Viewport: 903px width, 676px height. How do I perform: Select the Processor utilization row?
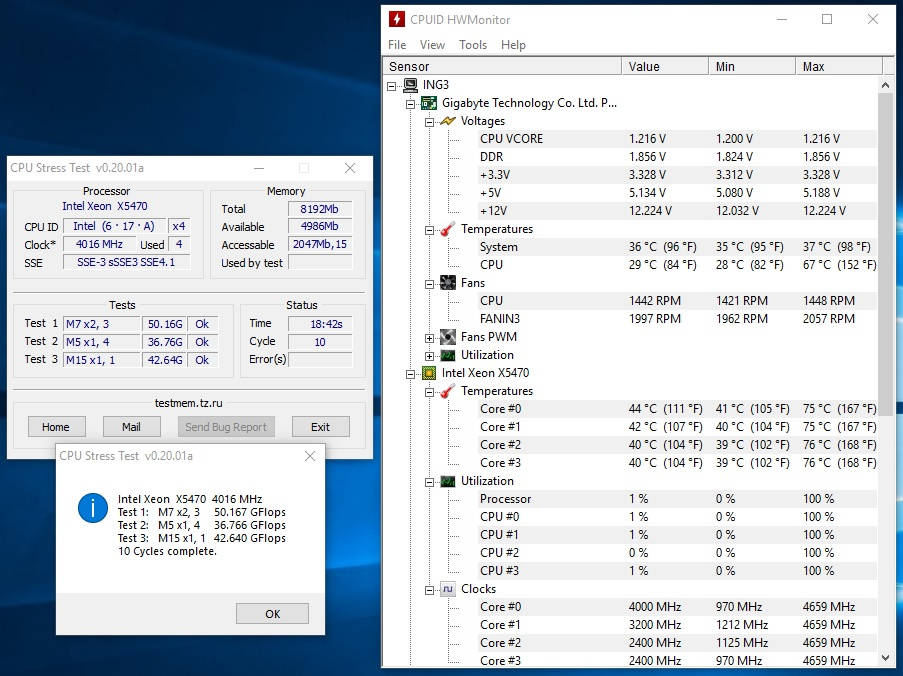pos(677,499)
